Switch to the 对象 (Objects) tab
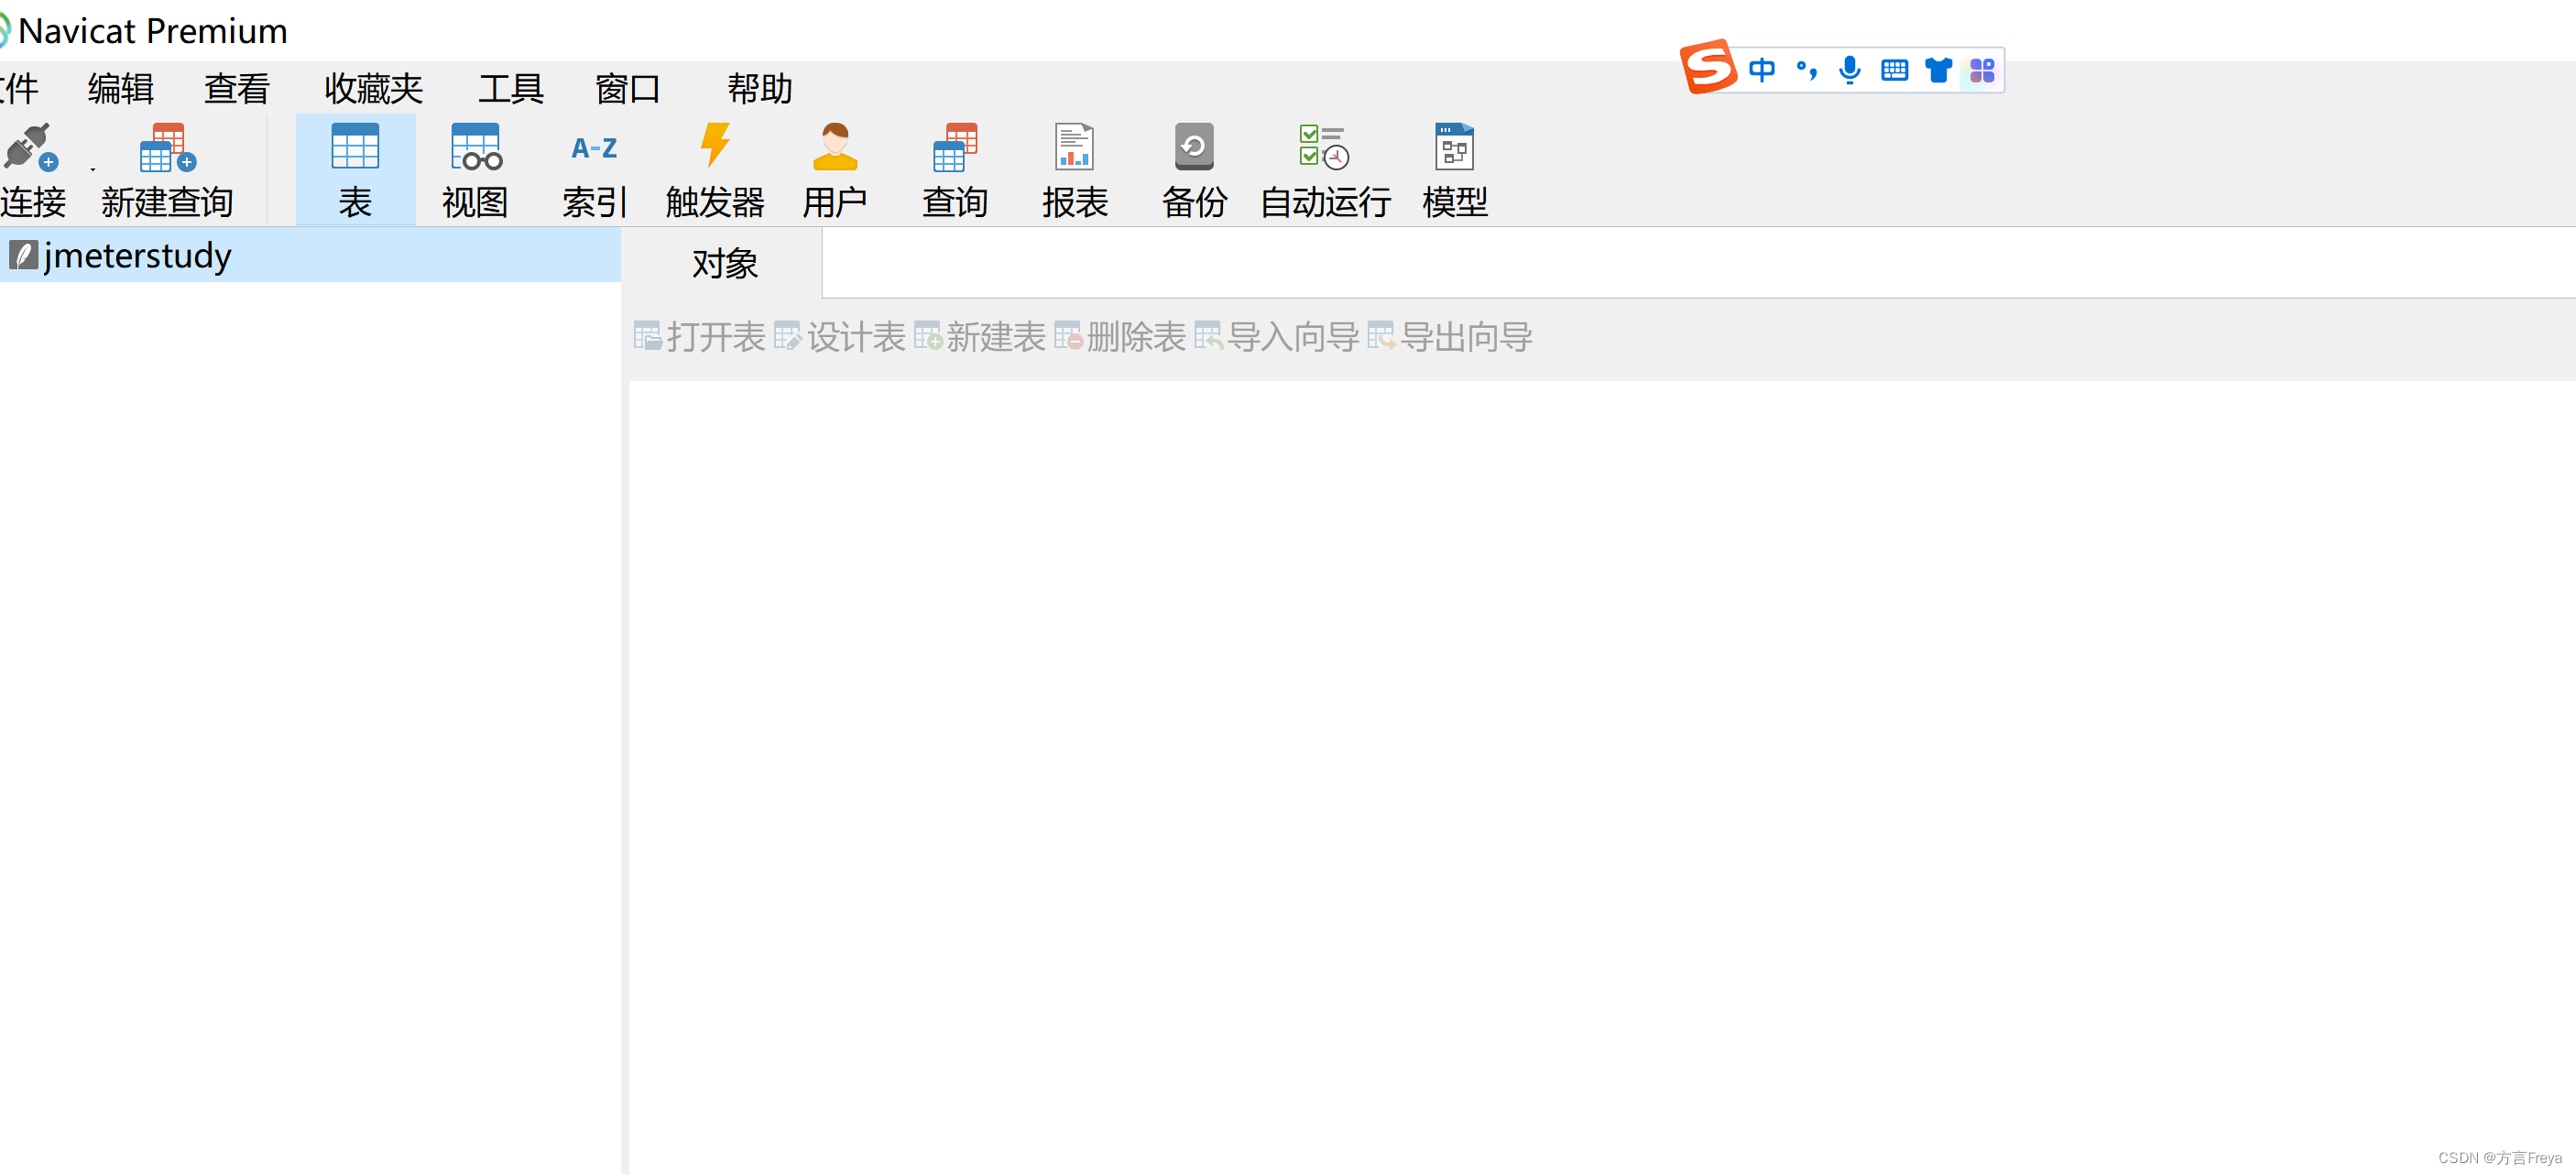Viewport: 2576px width, 1175px height. [724, 263]
